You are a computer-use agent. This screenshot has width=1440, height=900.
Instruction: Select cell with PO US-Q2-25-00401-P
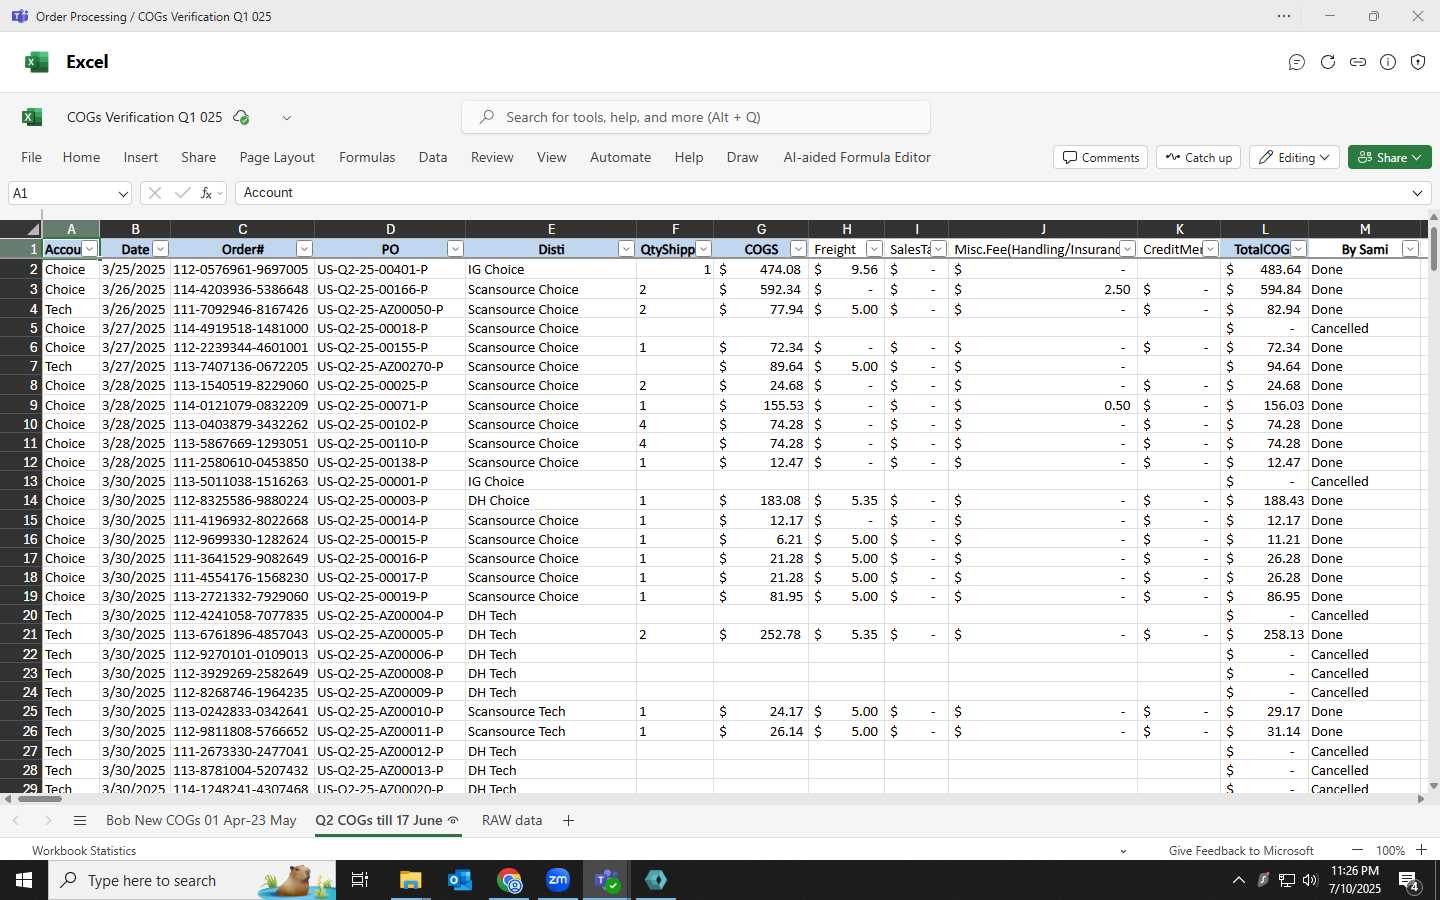tap(390, 270)
